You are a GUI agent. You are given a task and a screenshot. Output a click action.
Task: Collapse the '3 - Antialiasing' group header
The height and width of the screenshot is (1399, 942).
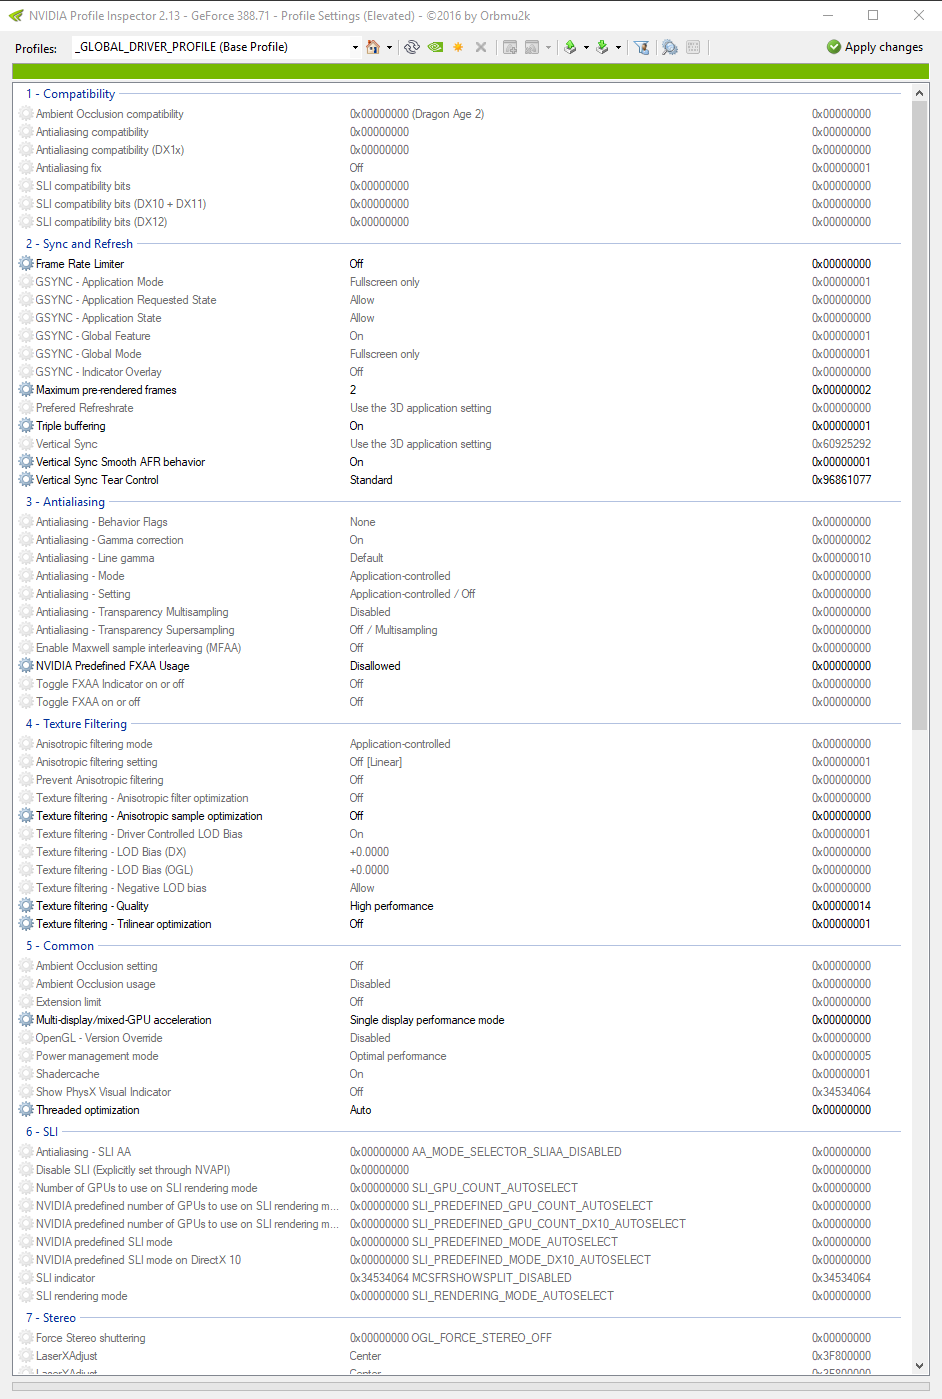(x=65, y=502)
